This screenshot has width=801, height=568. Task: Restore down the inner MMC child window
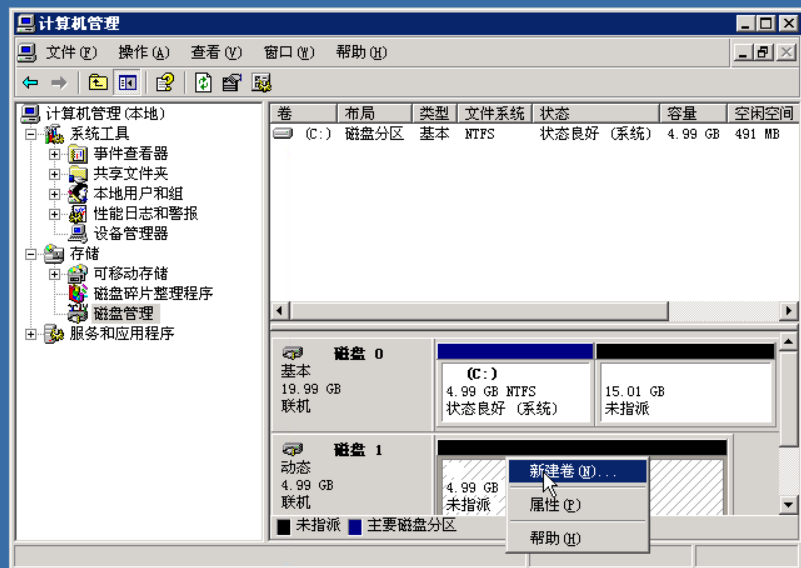[x=764, y=52]
